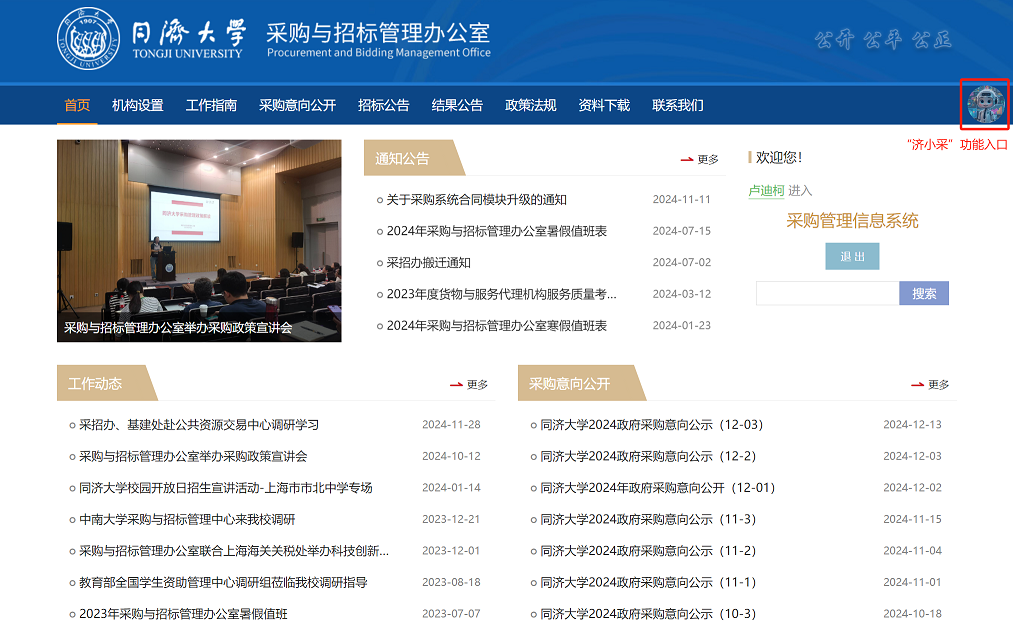1013x629 pixels.
Task: Open the 机构设置 navigation menu
Action: pos(137,105)
